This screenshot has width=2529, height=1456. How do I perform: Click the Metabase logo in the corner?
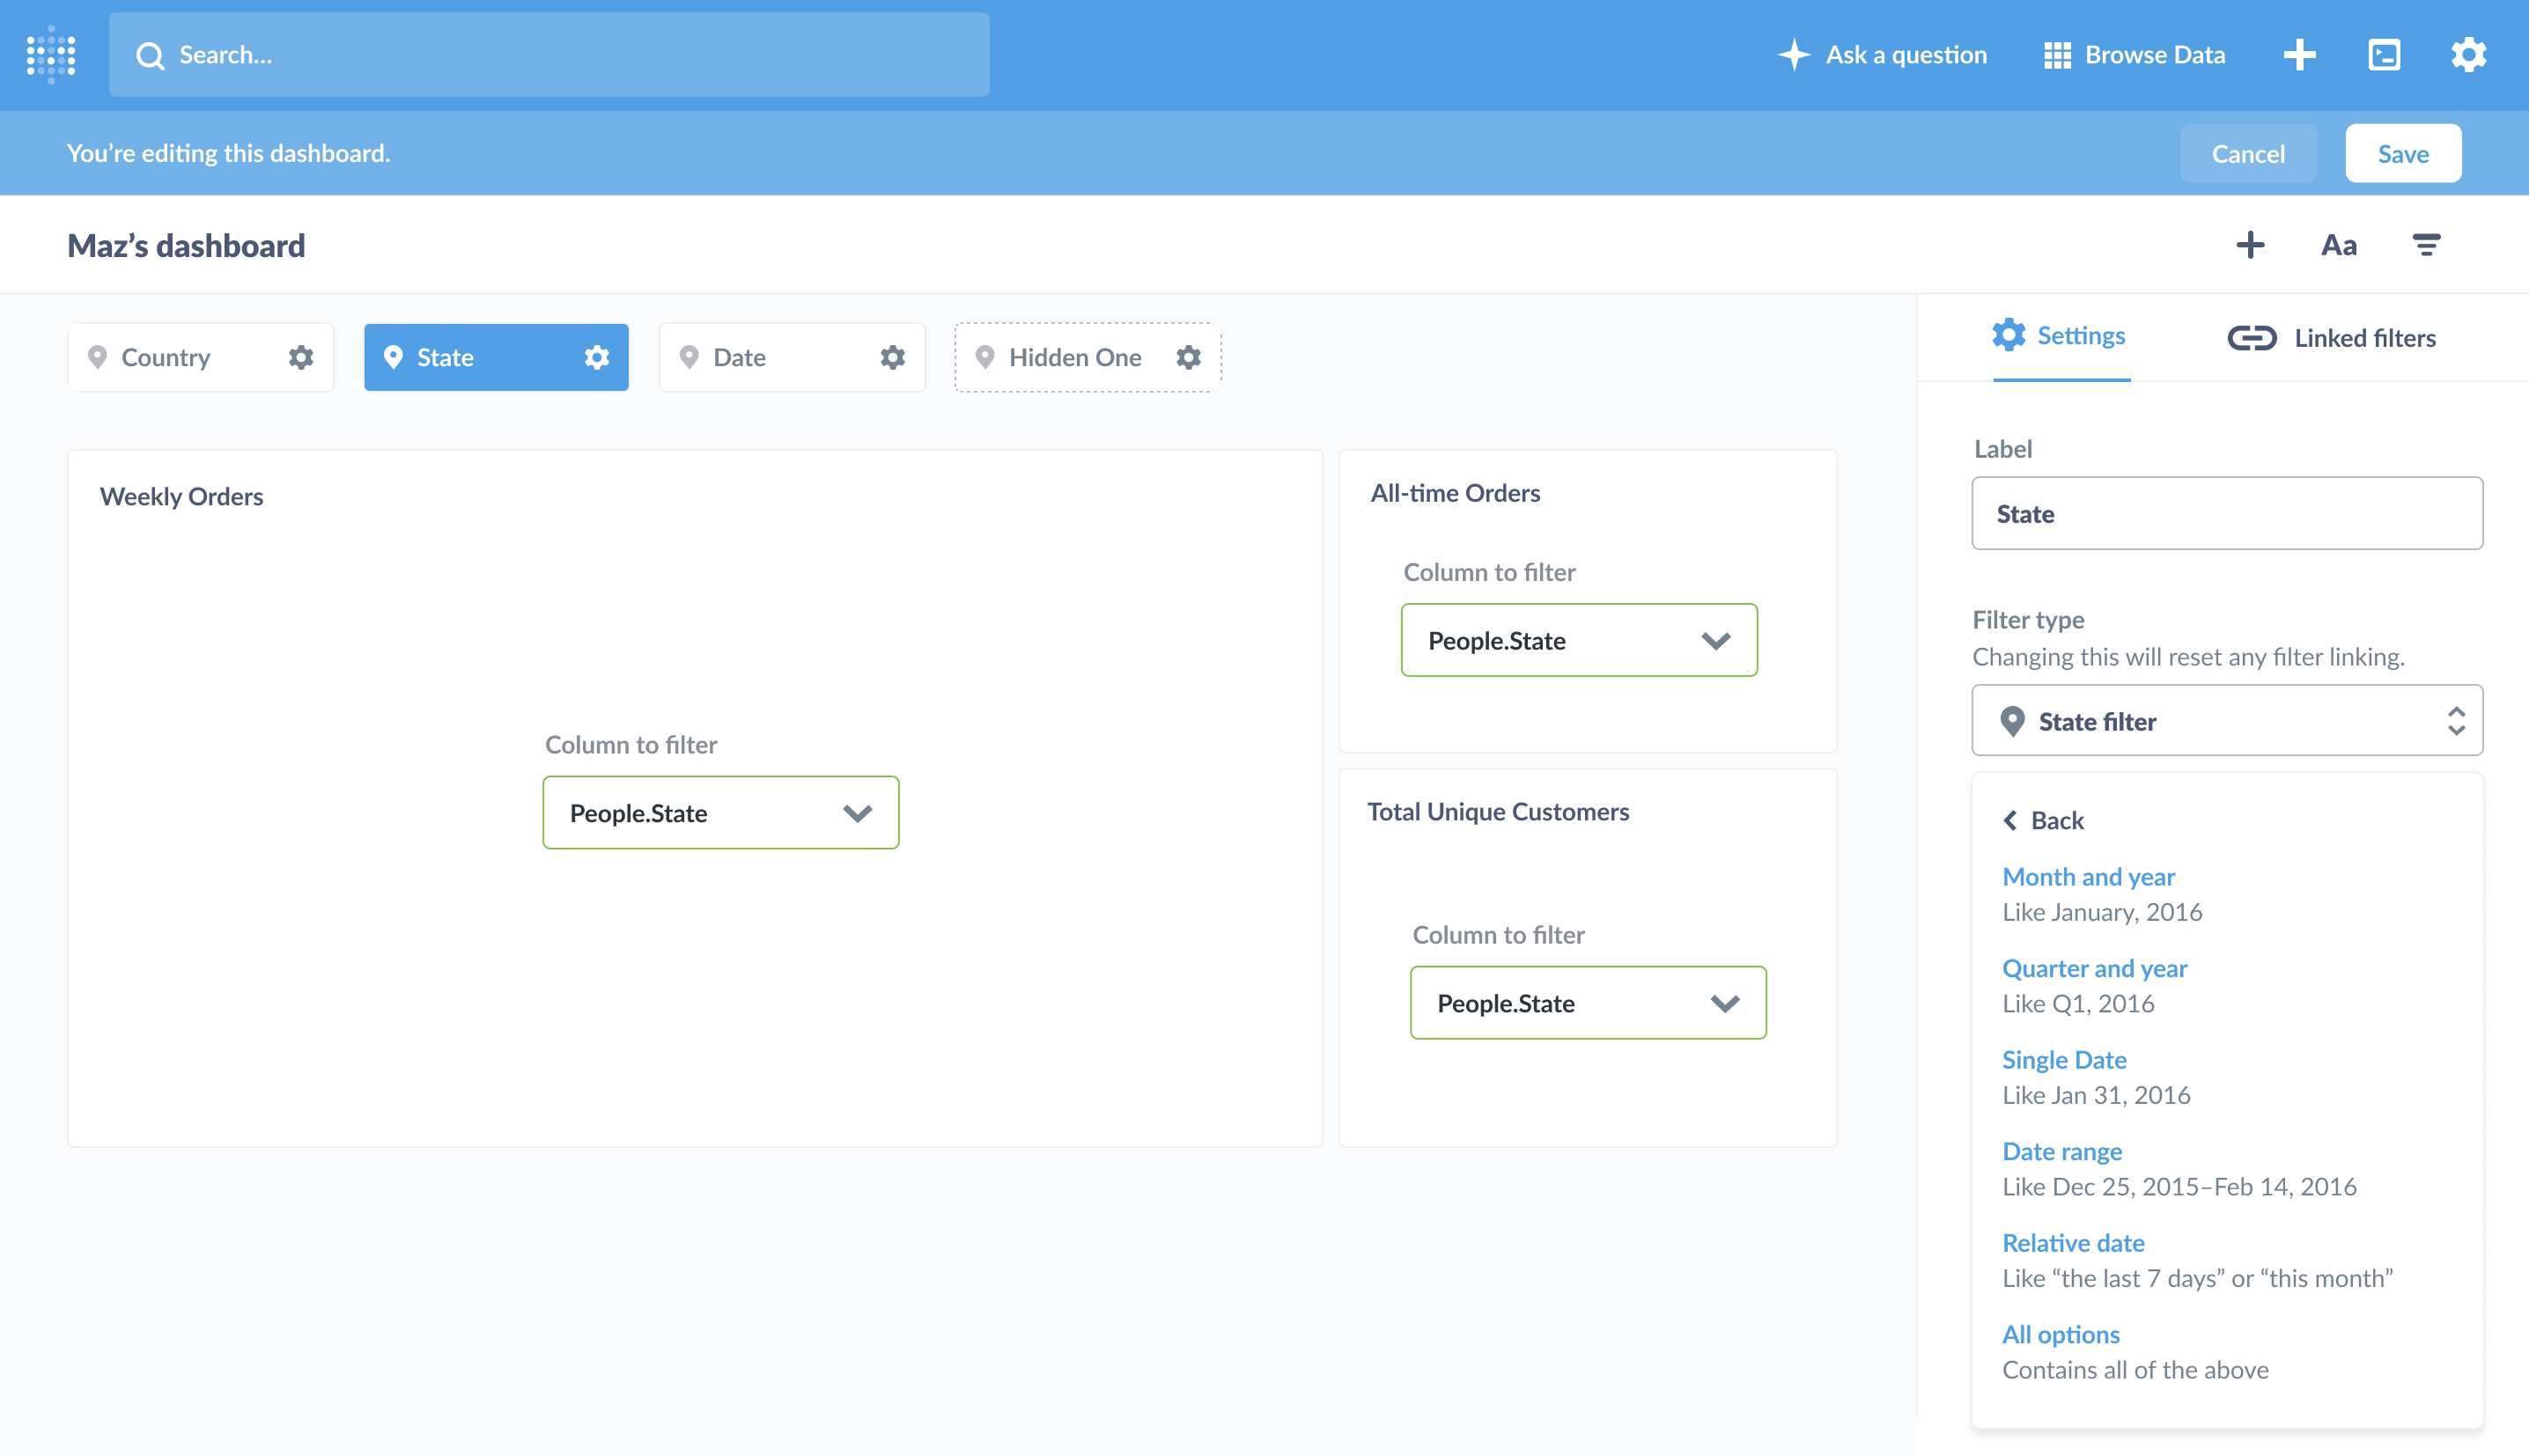50,54
